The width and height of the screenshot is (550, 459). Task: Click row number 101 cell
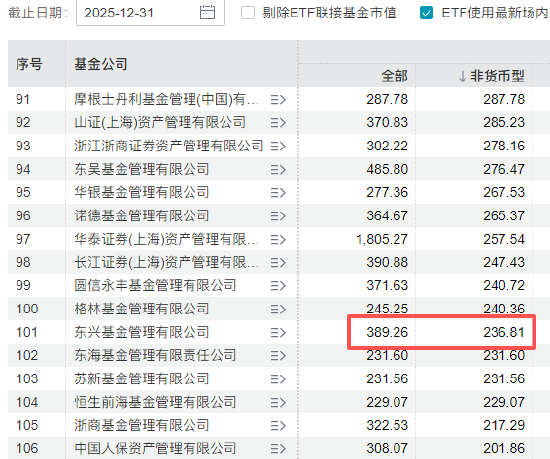point(27,332)
